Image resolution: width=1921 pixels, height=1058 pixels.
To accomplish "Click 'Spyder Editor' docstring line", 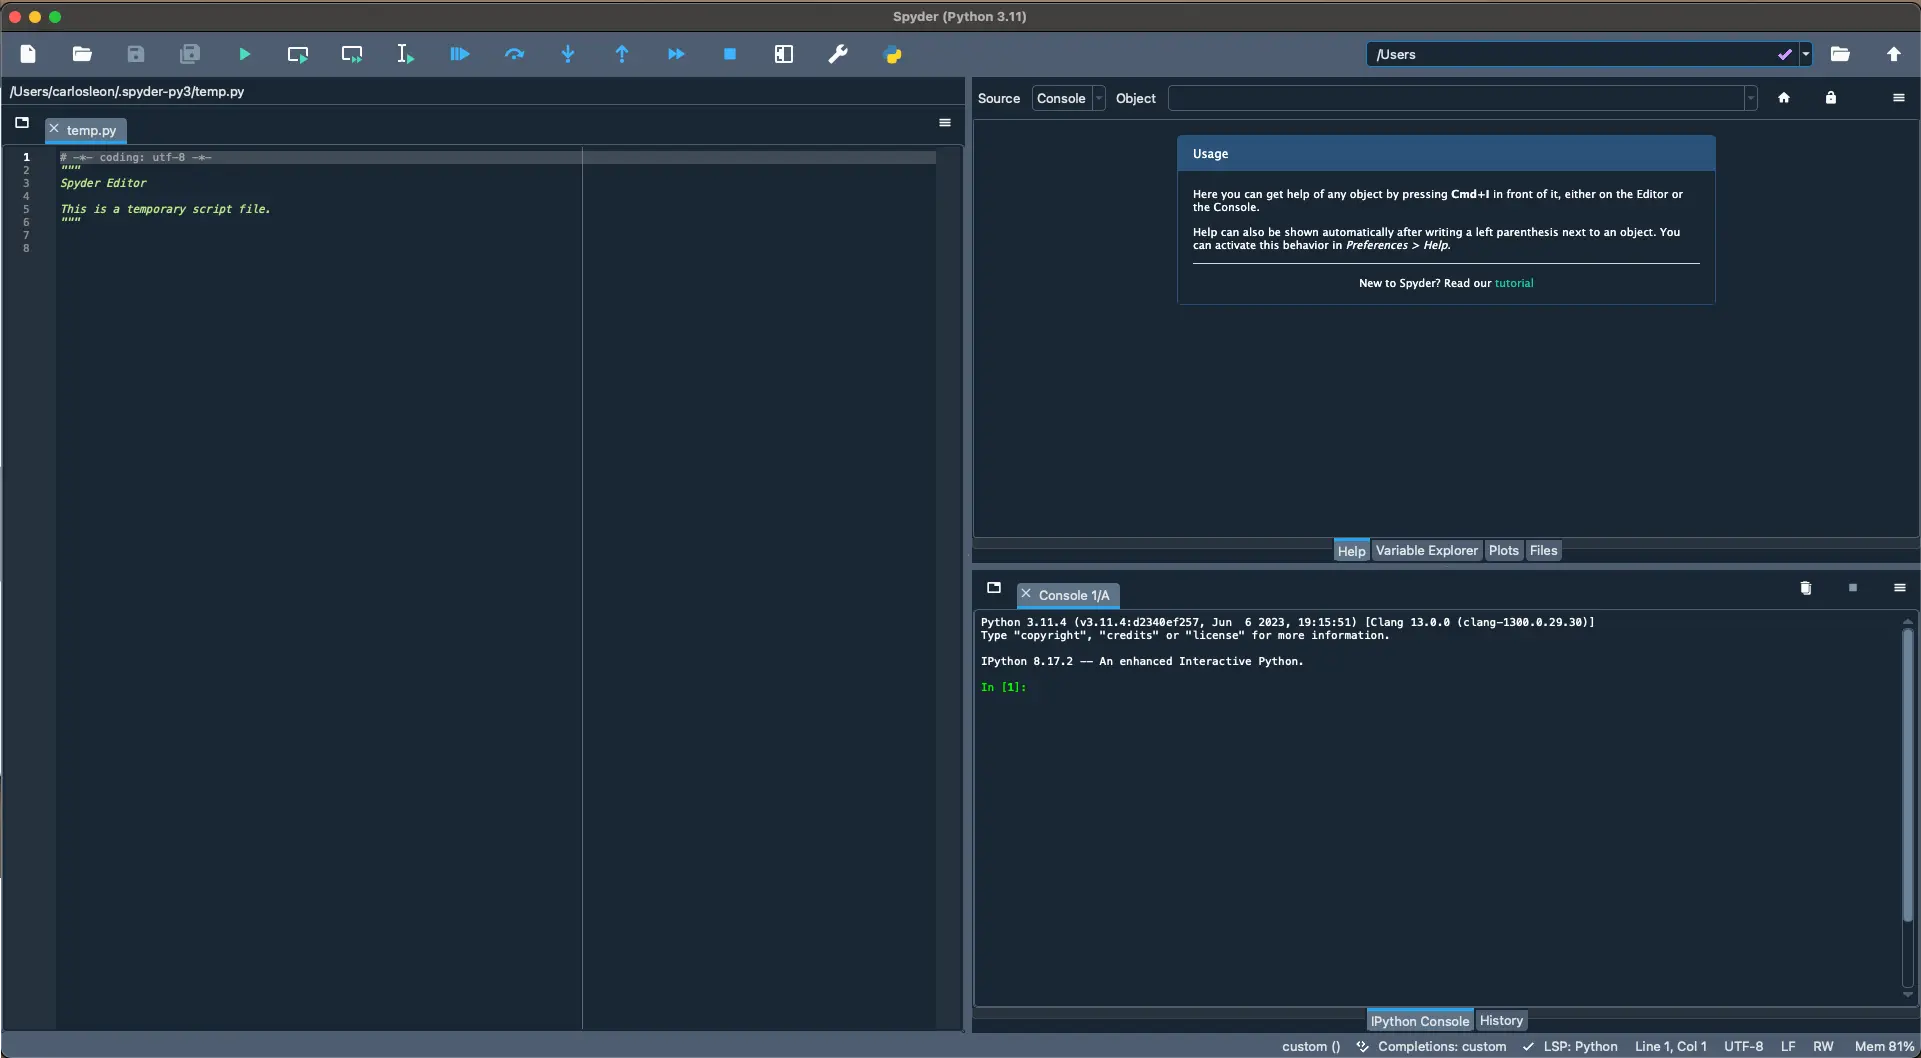I will [103, 183].
